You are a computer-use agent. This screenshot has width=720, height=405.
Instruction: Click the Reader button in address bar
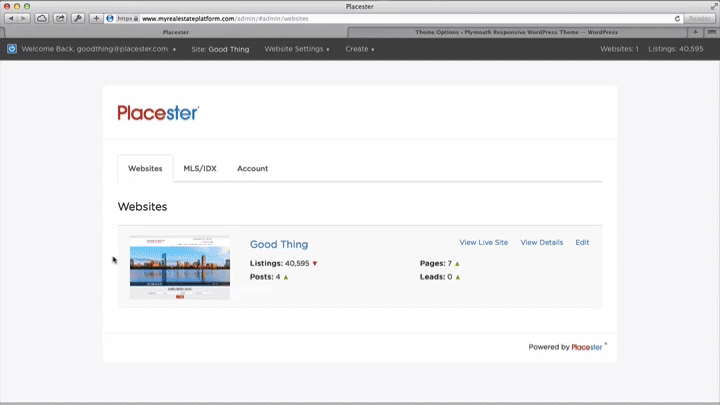(699, 19)
